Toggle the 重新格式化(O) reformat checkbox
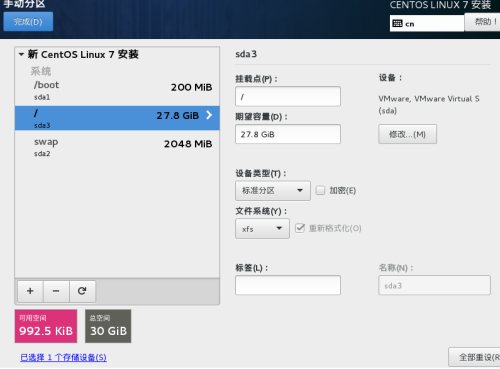 pos(300,228)
